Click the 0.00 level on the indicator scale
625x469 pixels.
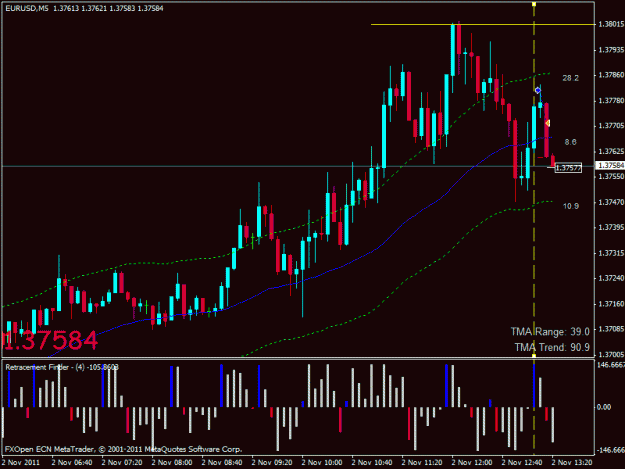604,407
